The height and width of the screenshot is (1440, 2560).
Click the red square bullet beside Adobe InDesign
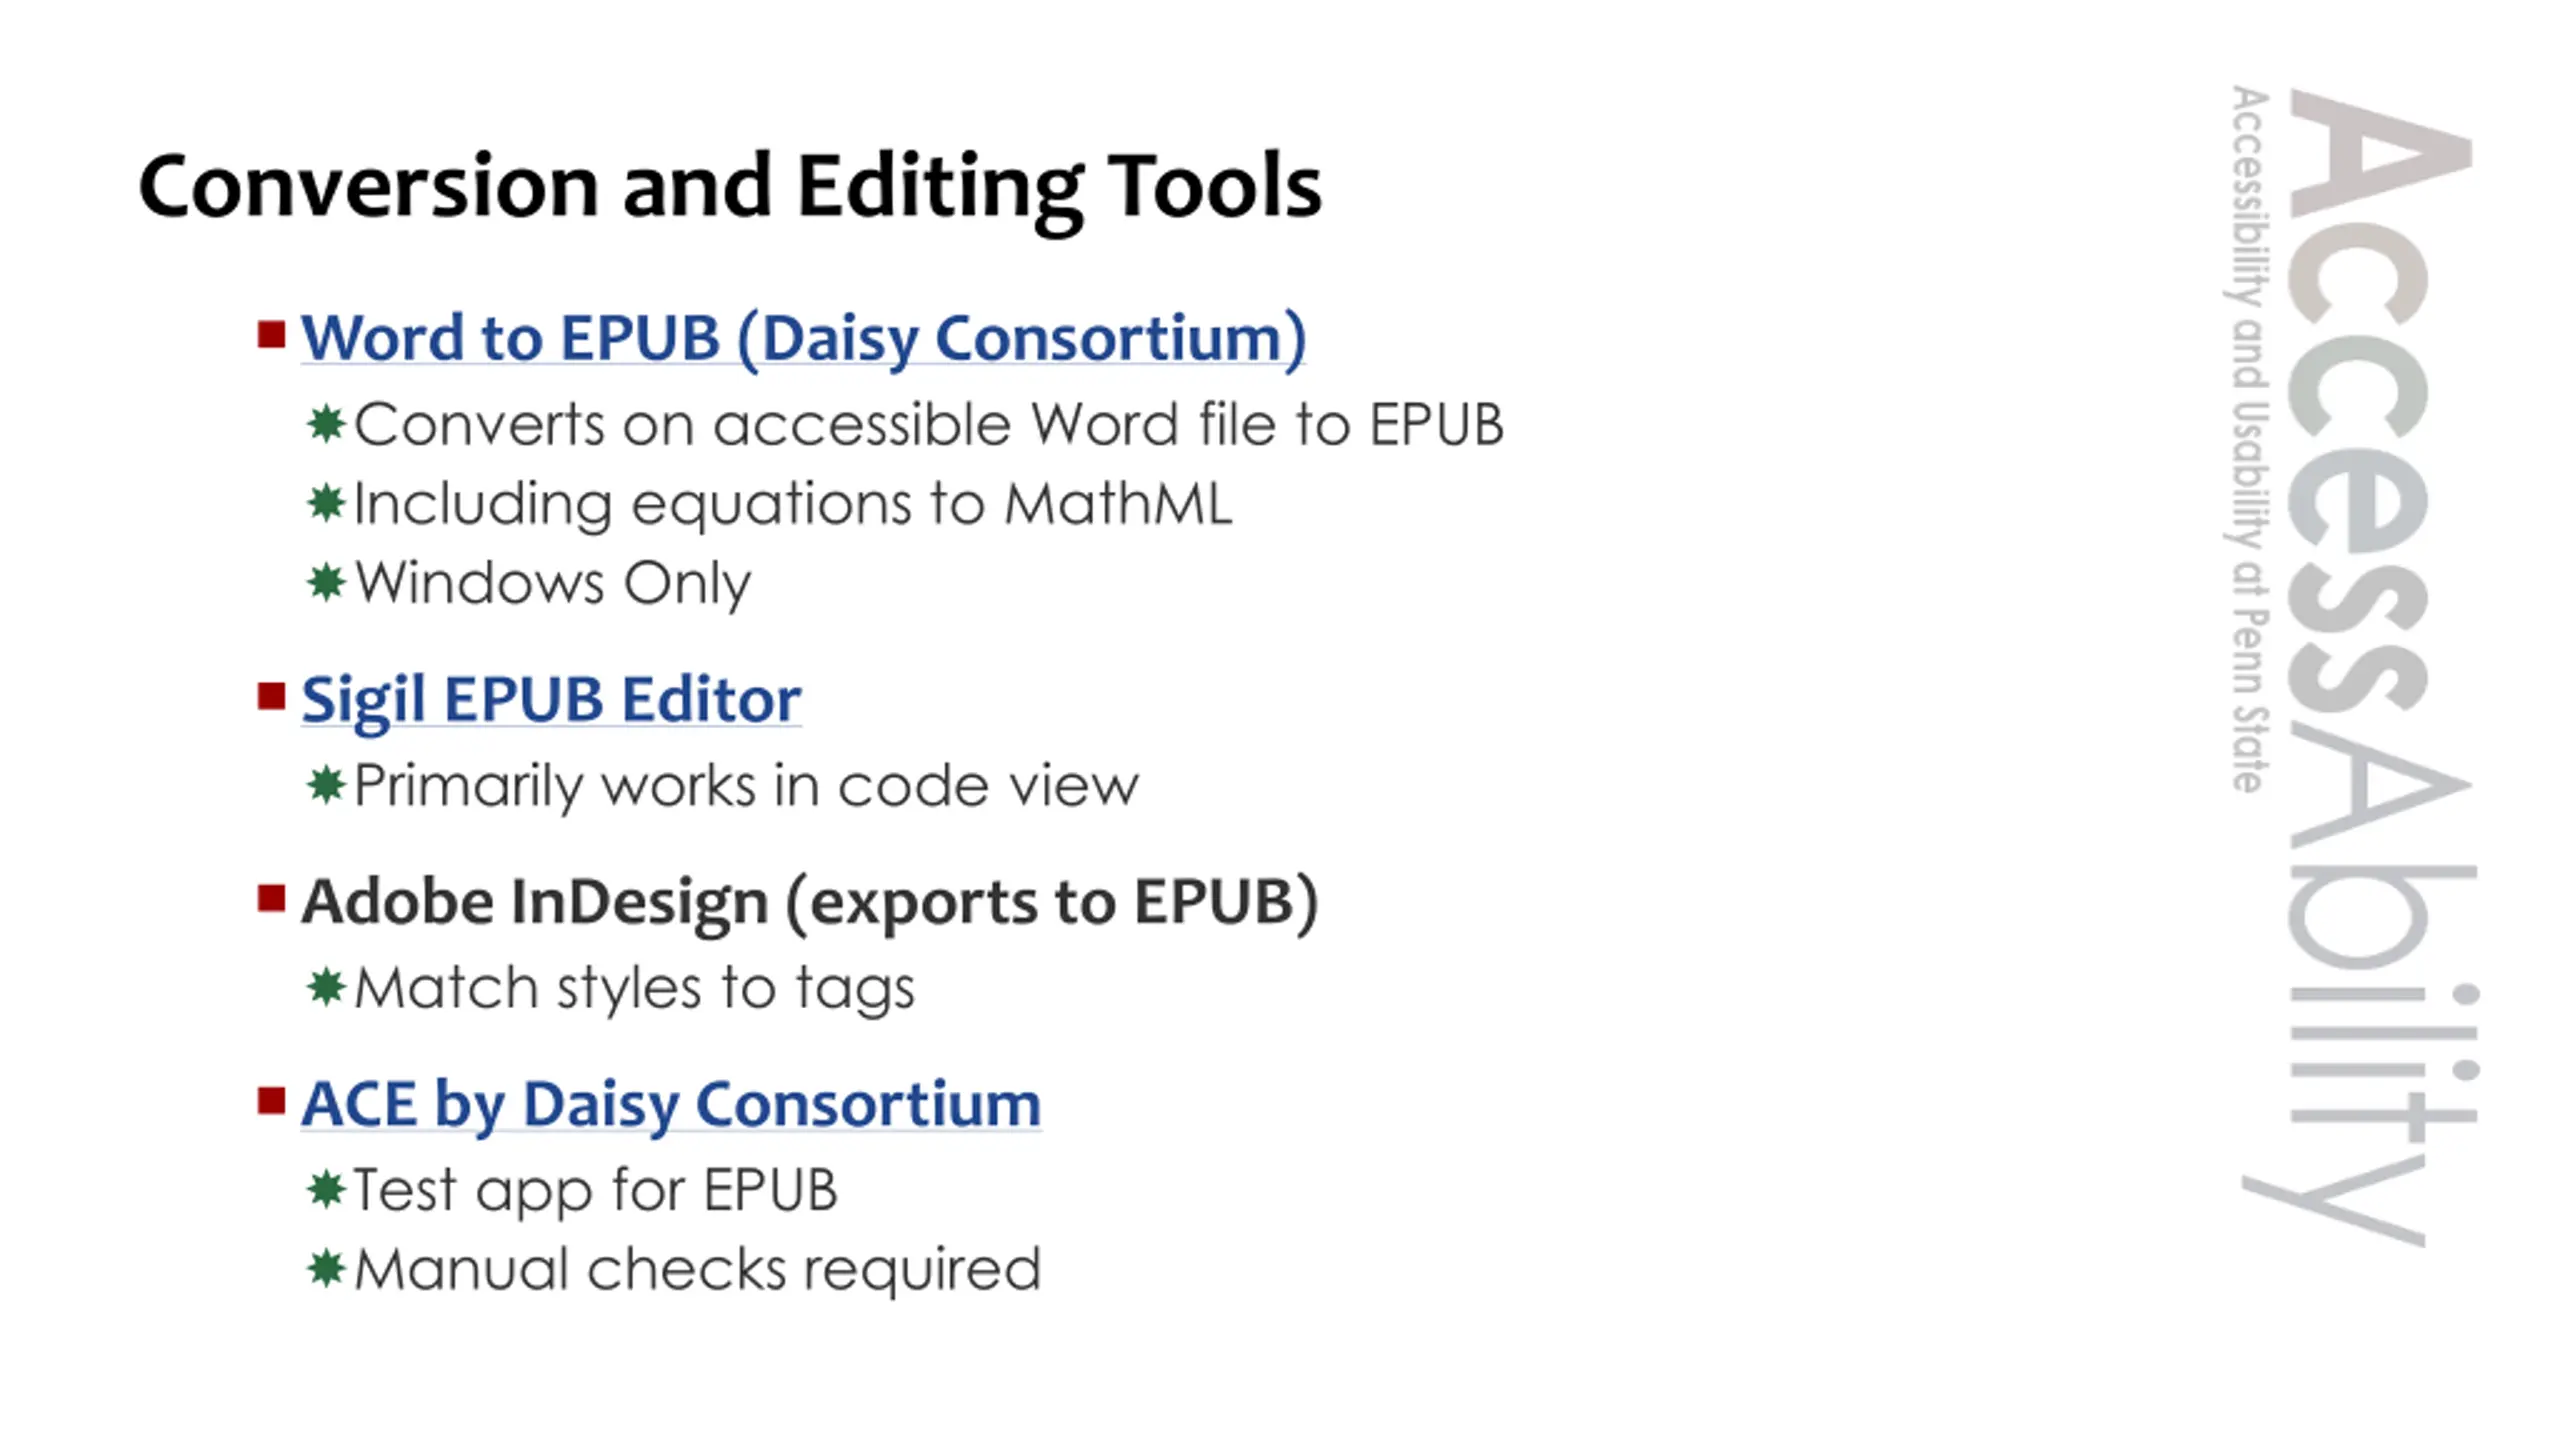(271, 898)
